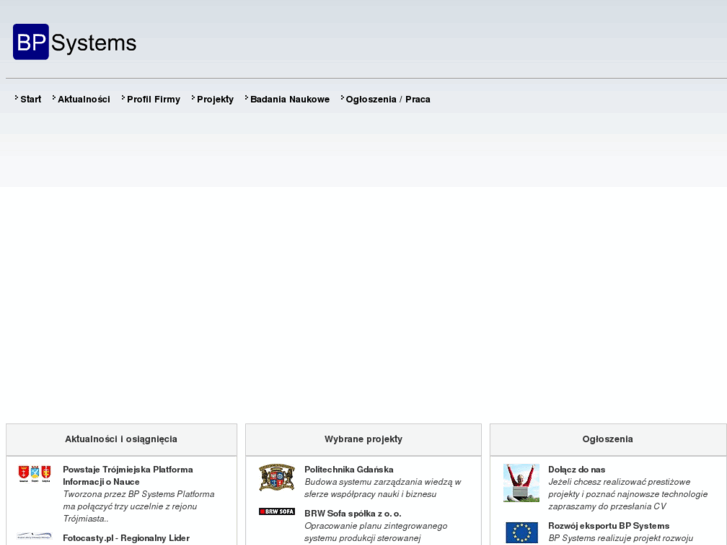Click text 'Opracowanie planu zintegrowanego'
The height and width of the screenshot is (545, 727).
(x=376, y=526)
